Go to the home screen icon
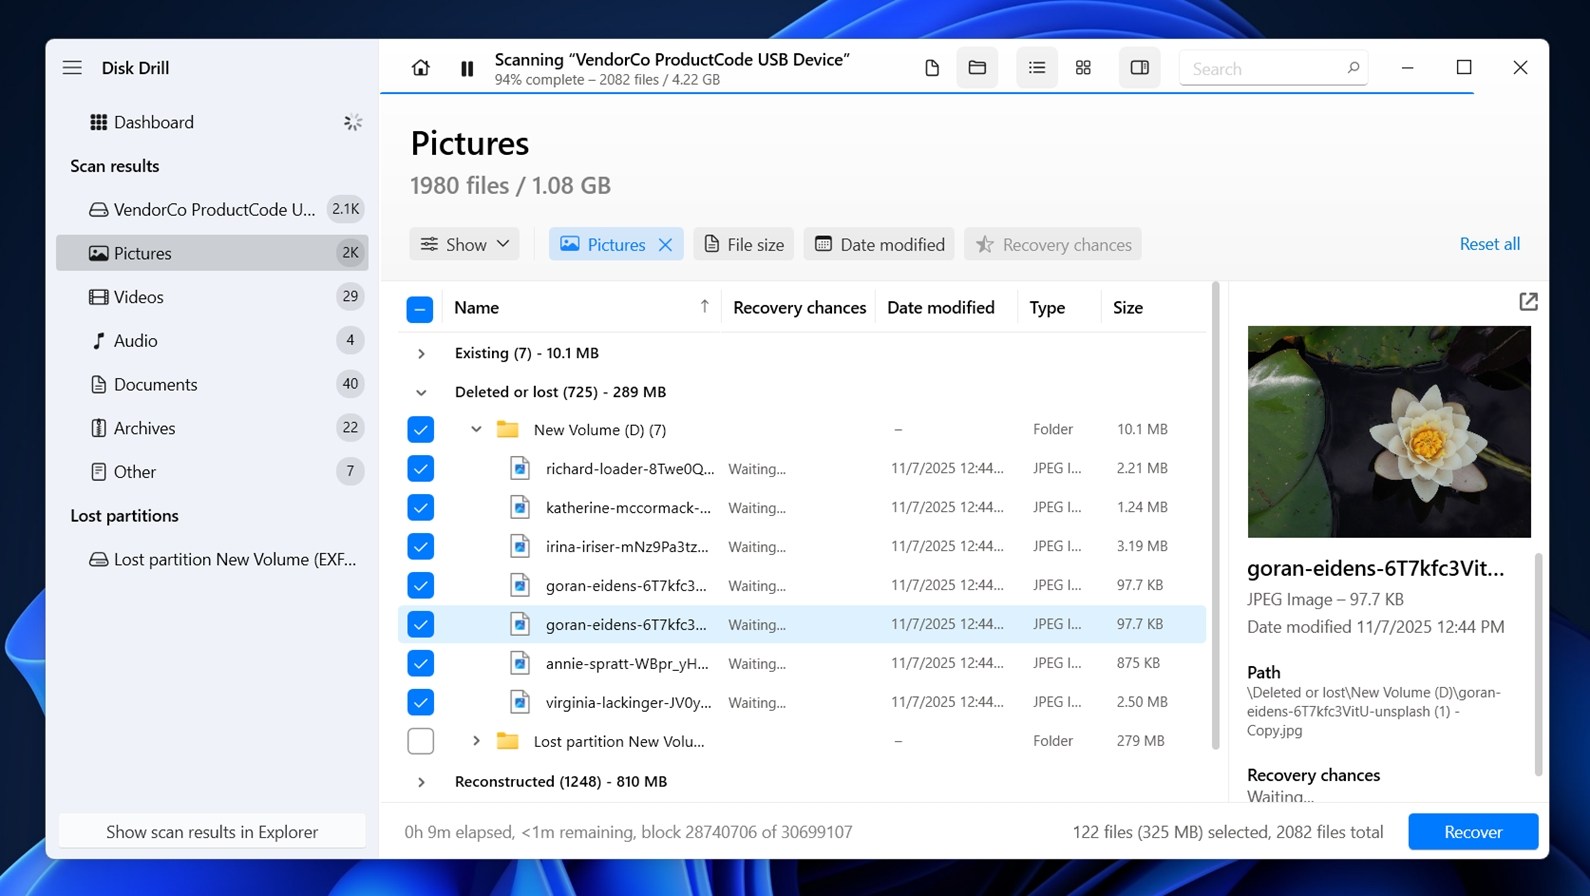The width and height of the screenshot is (1590, 896). pos(420,68)
